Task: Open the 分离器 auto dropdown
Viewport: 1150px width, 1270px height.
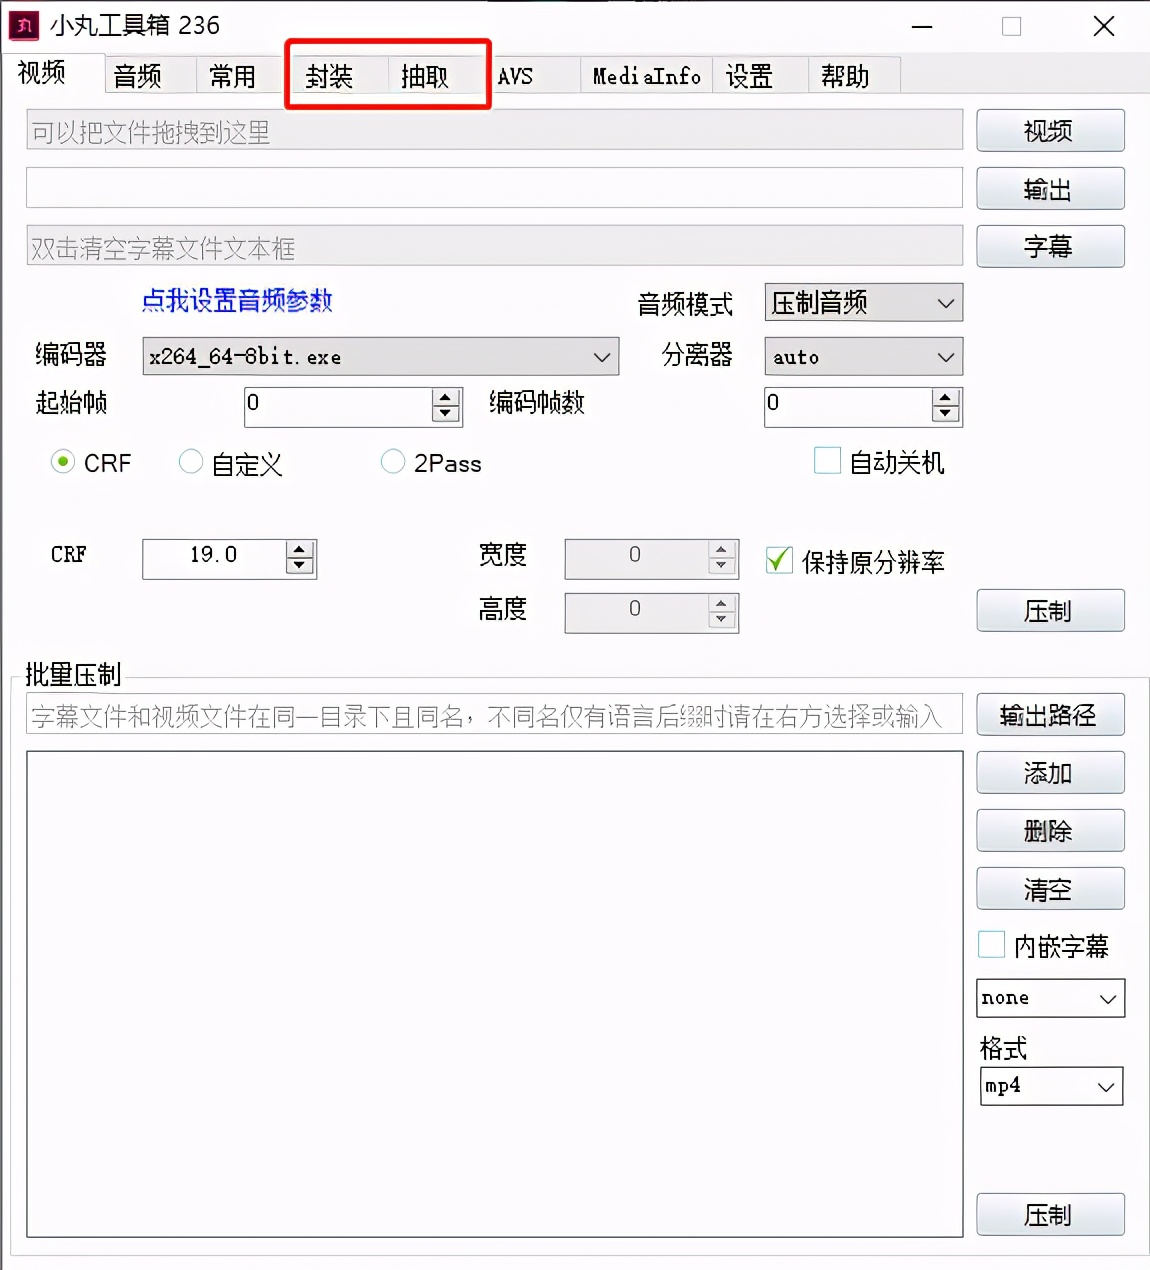Action: (x=944, y=356)
